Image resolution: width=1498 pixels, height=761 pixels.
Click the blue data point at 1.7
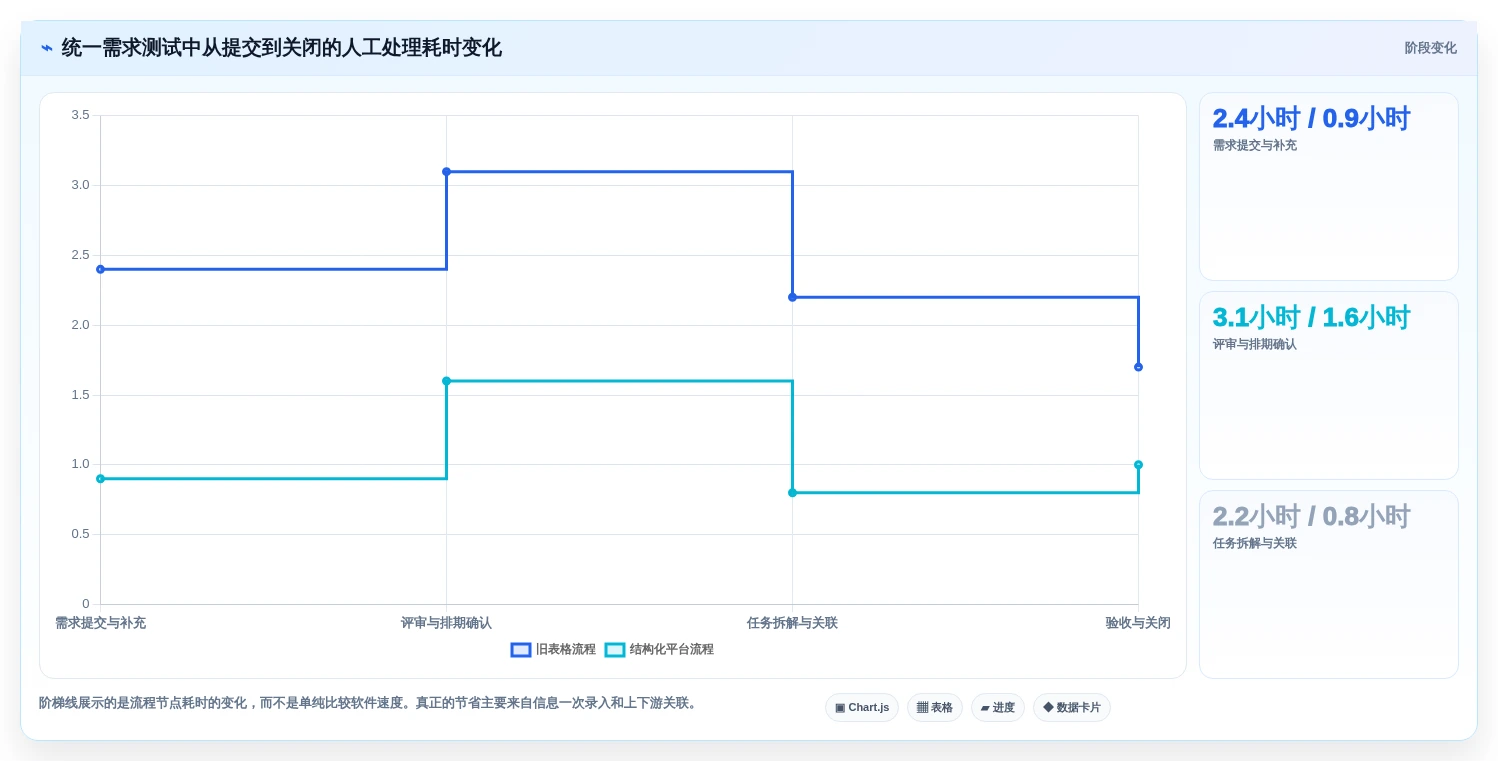pos(1138,367)
